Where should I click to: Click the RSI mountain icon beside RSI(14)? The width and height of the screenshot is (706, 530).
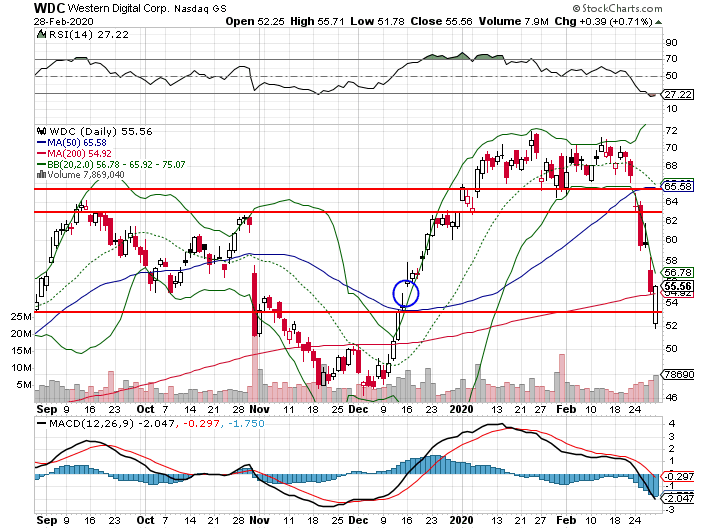41,34
